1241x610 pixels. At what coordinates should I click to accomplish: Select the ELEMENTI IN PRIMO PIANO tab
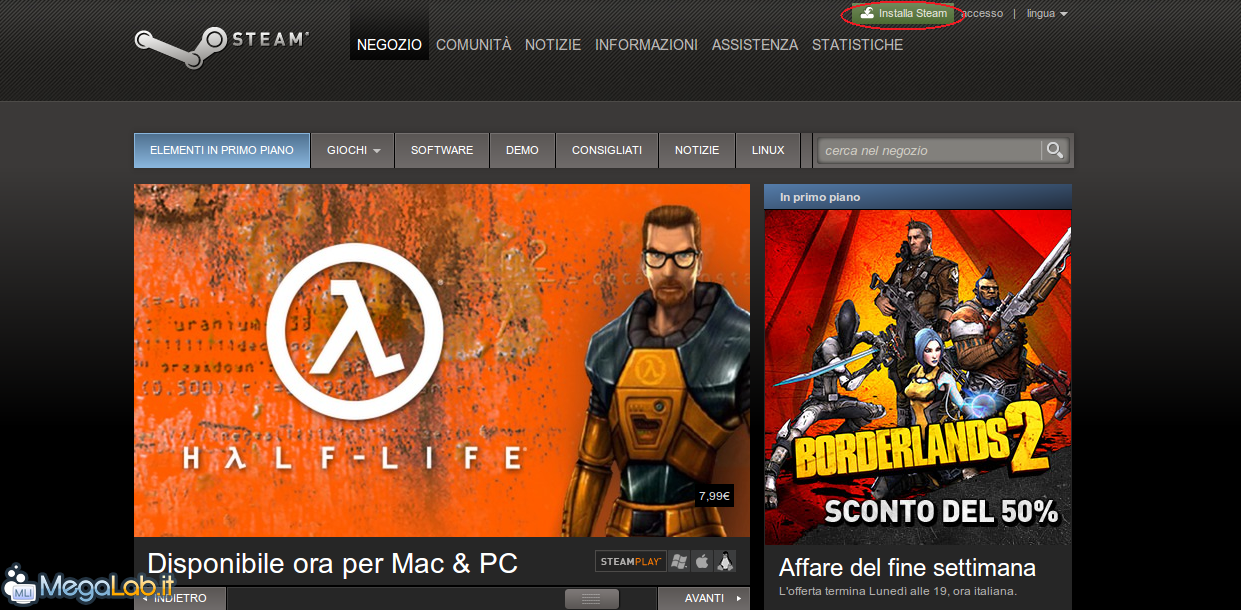[222, 150]
